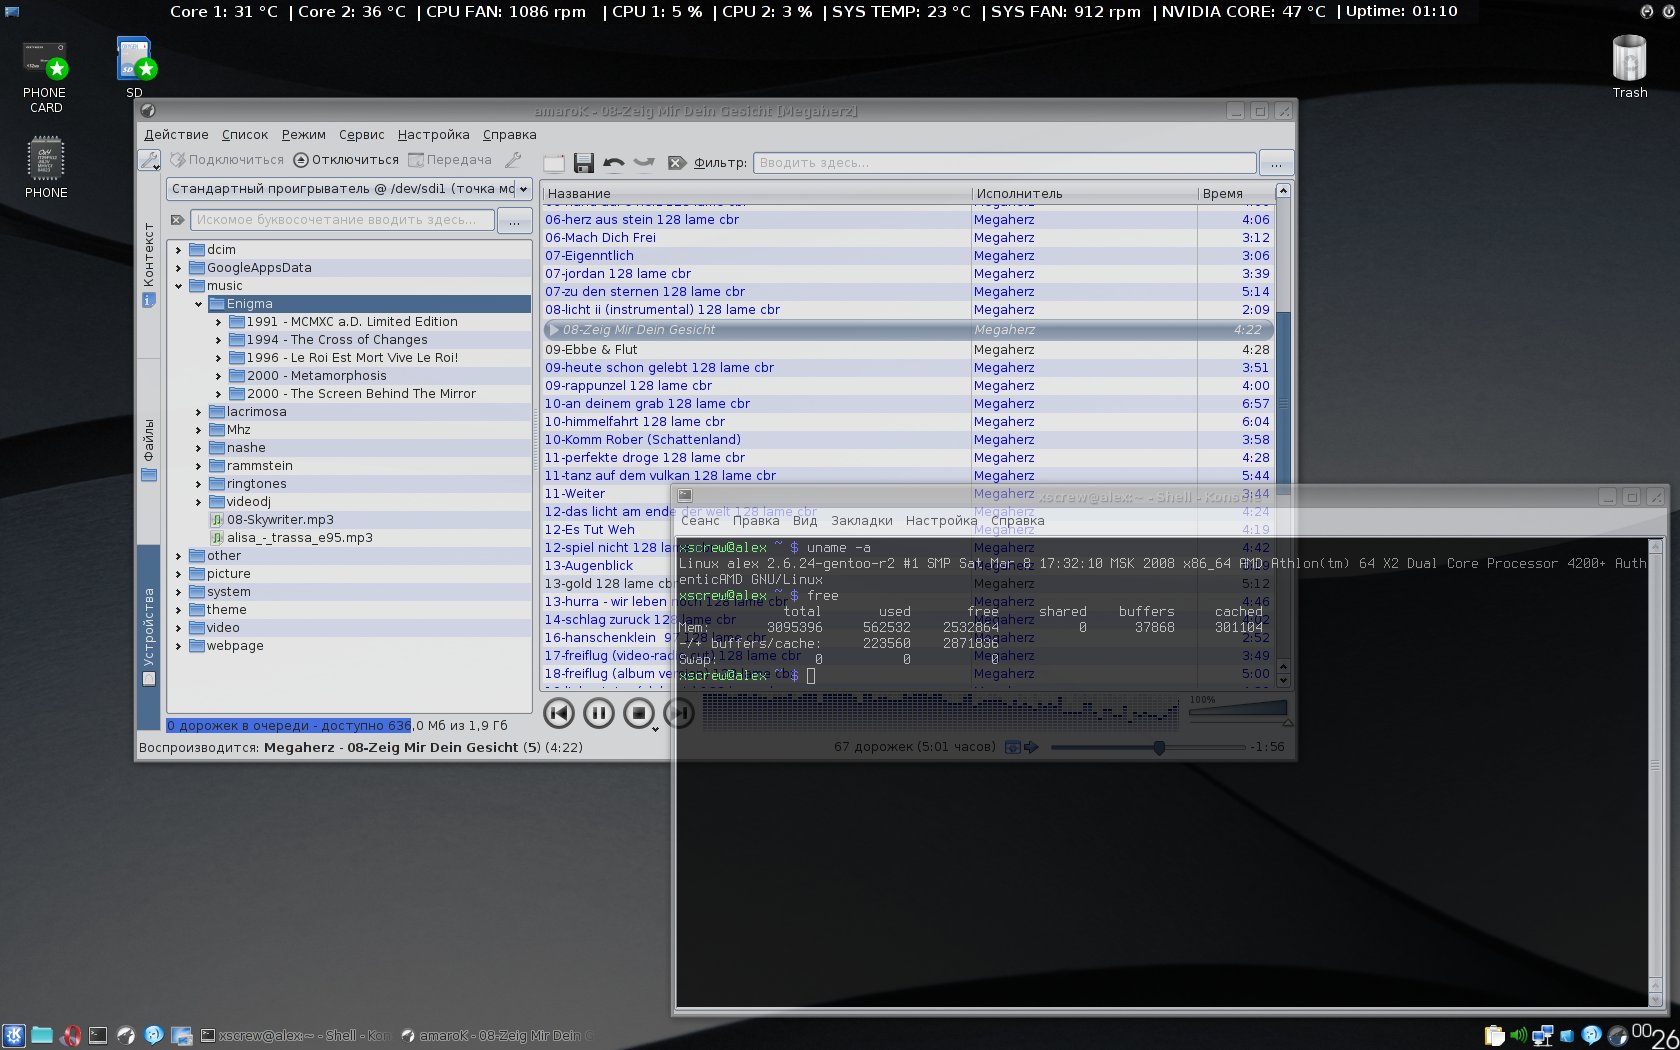Viewport: 1680px width, 1050px height.
Task: Pause the currently playing track
Action: click(598, 713)
